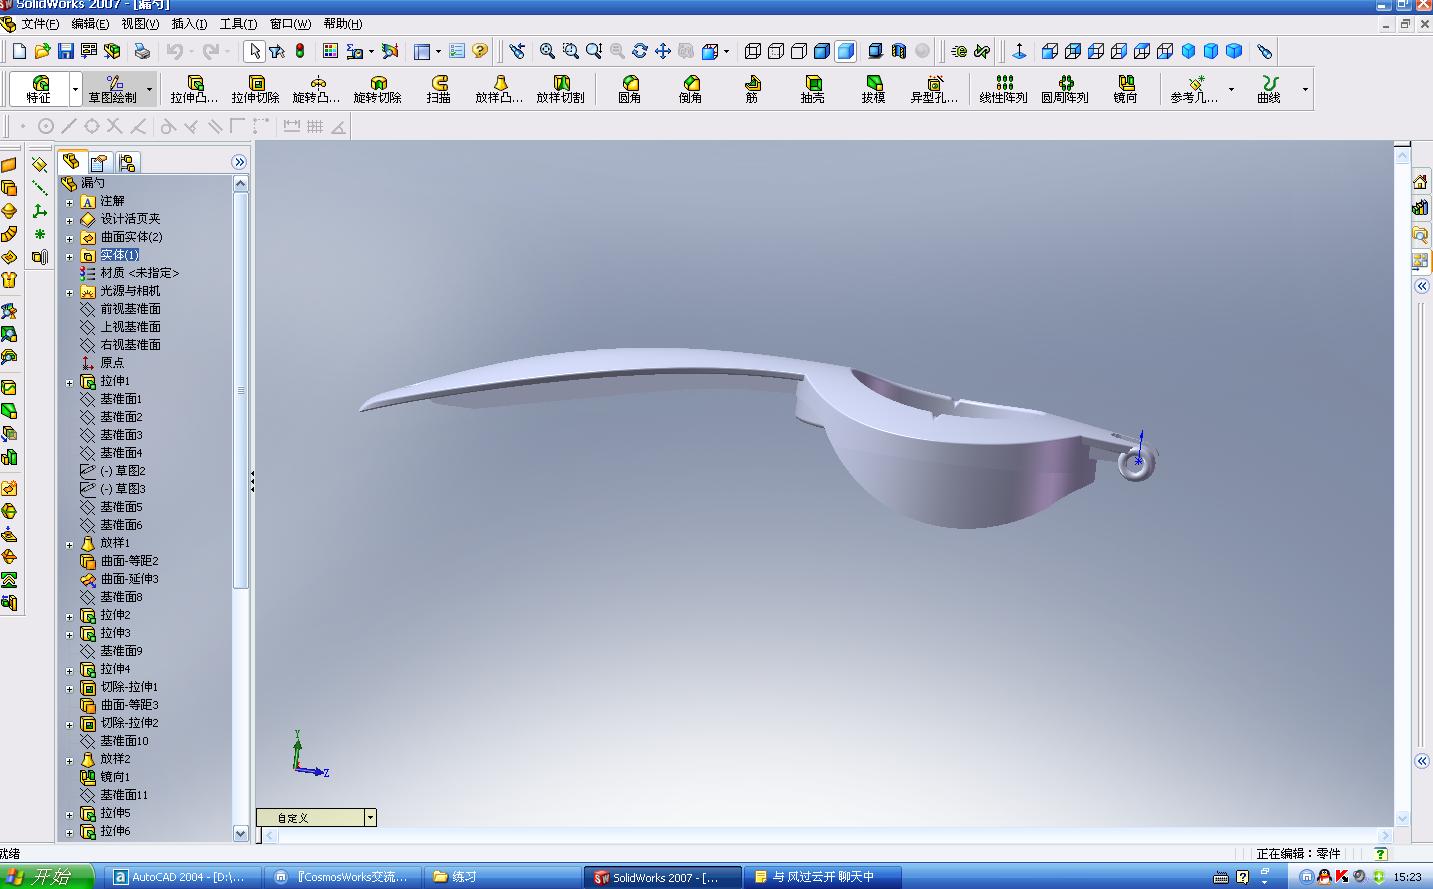Screen dimensions: 1433x889
Task: Click the 倒角 chamfer feature icon
Action: click(x=690, y=89)
